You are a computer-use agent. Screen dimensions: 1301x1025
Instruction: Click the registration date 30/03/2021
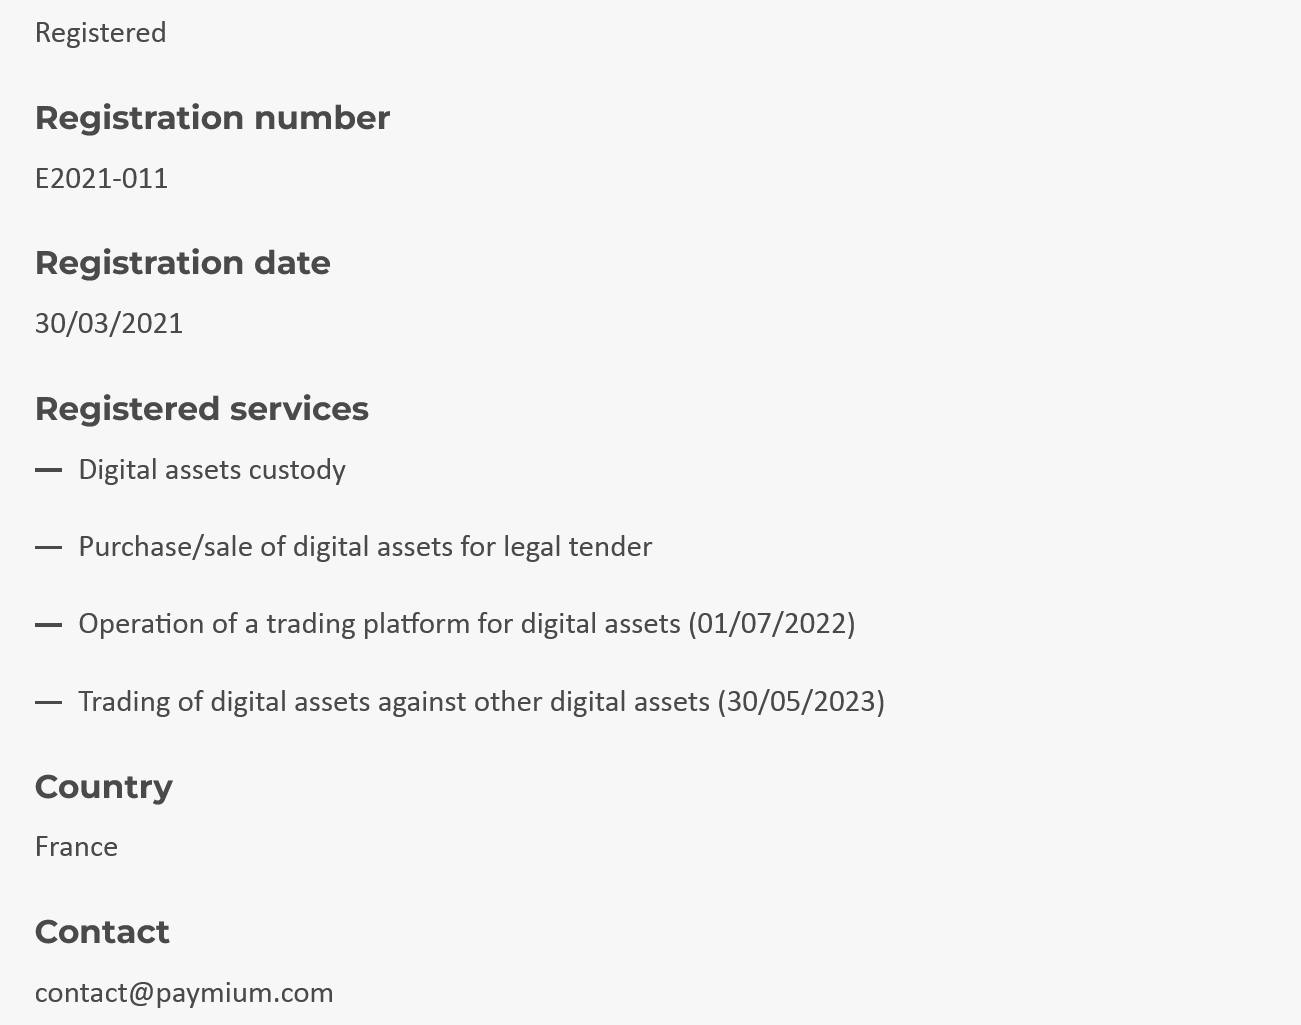click(x=109, y=324)
